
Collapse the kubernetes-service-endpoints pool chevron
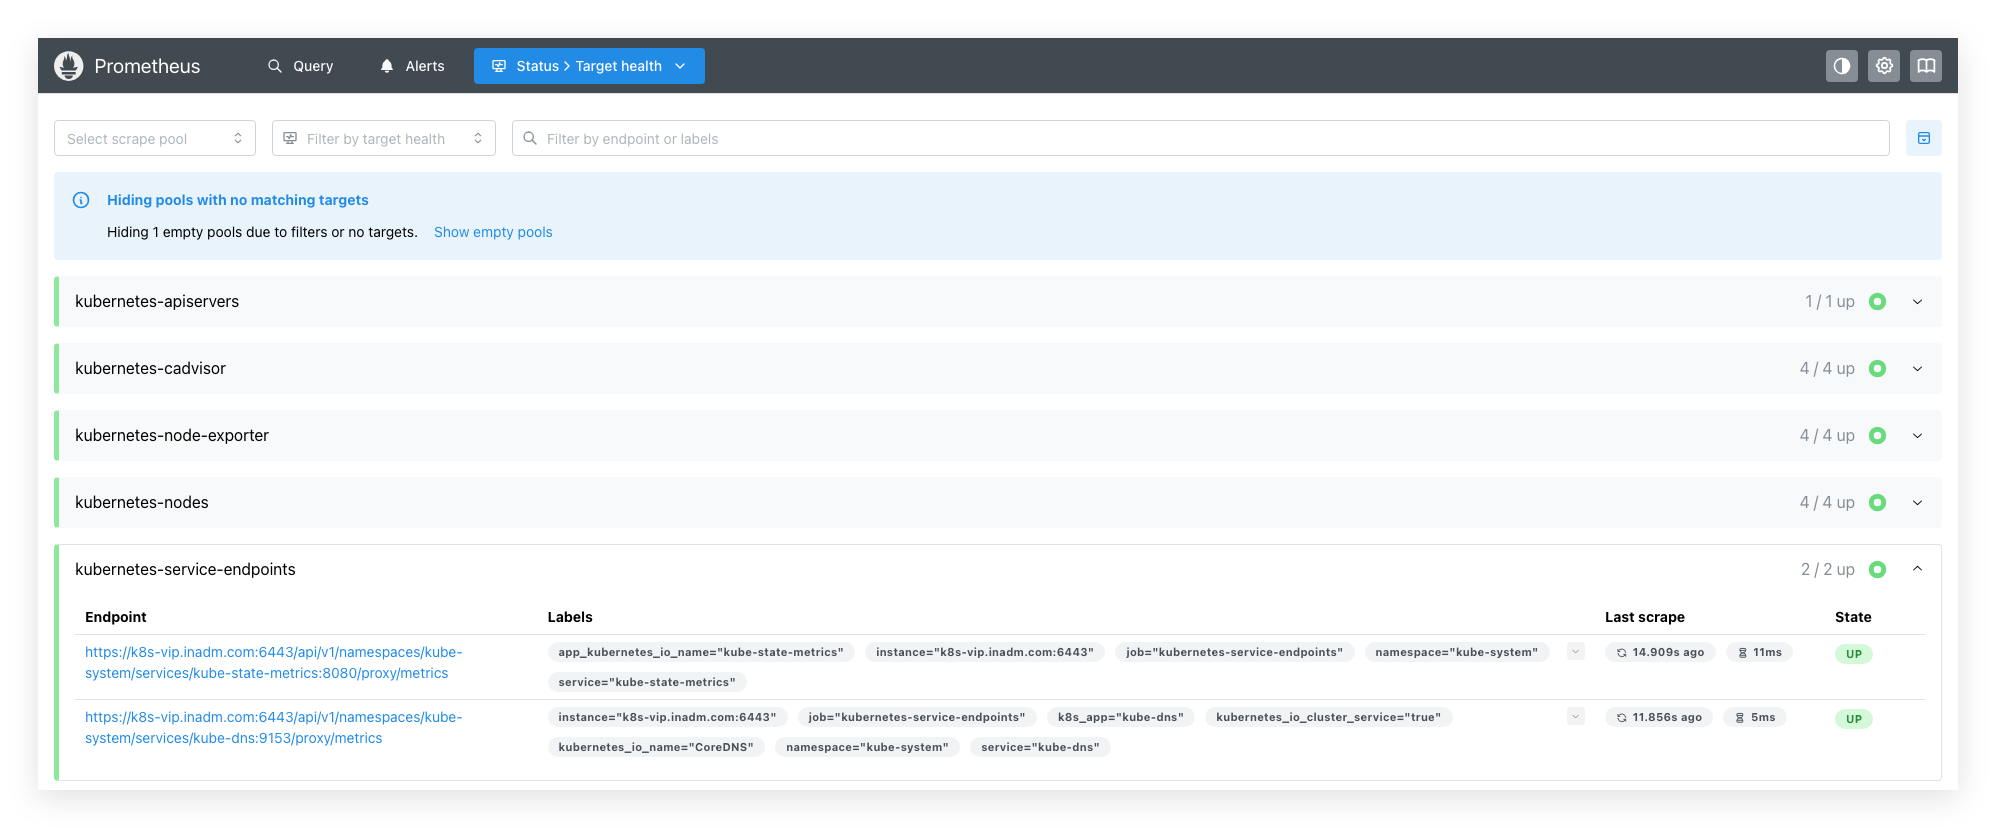1918,569
